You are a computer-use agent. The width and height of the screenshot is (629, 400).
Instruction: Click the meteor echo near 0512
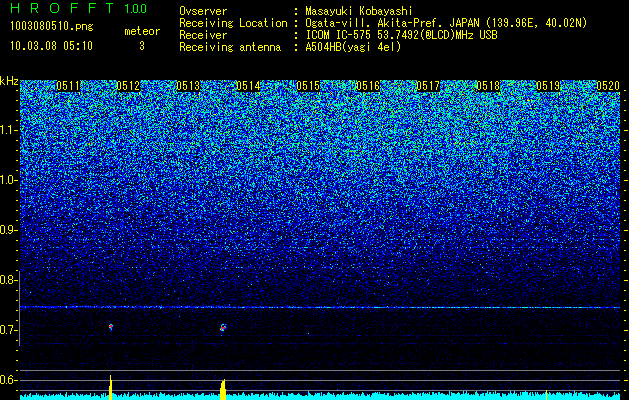pyautogui.click(x=111, y=327)
